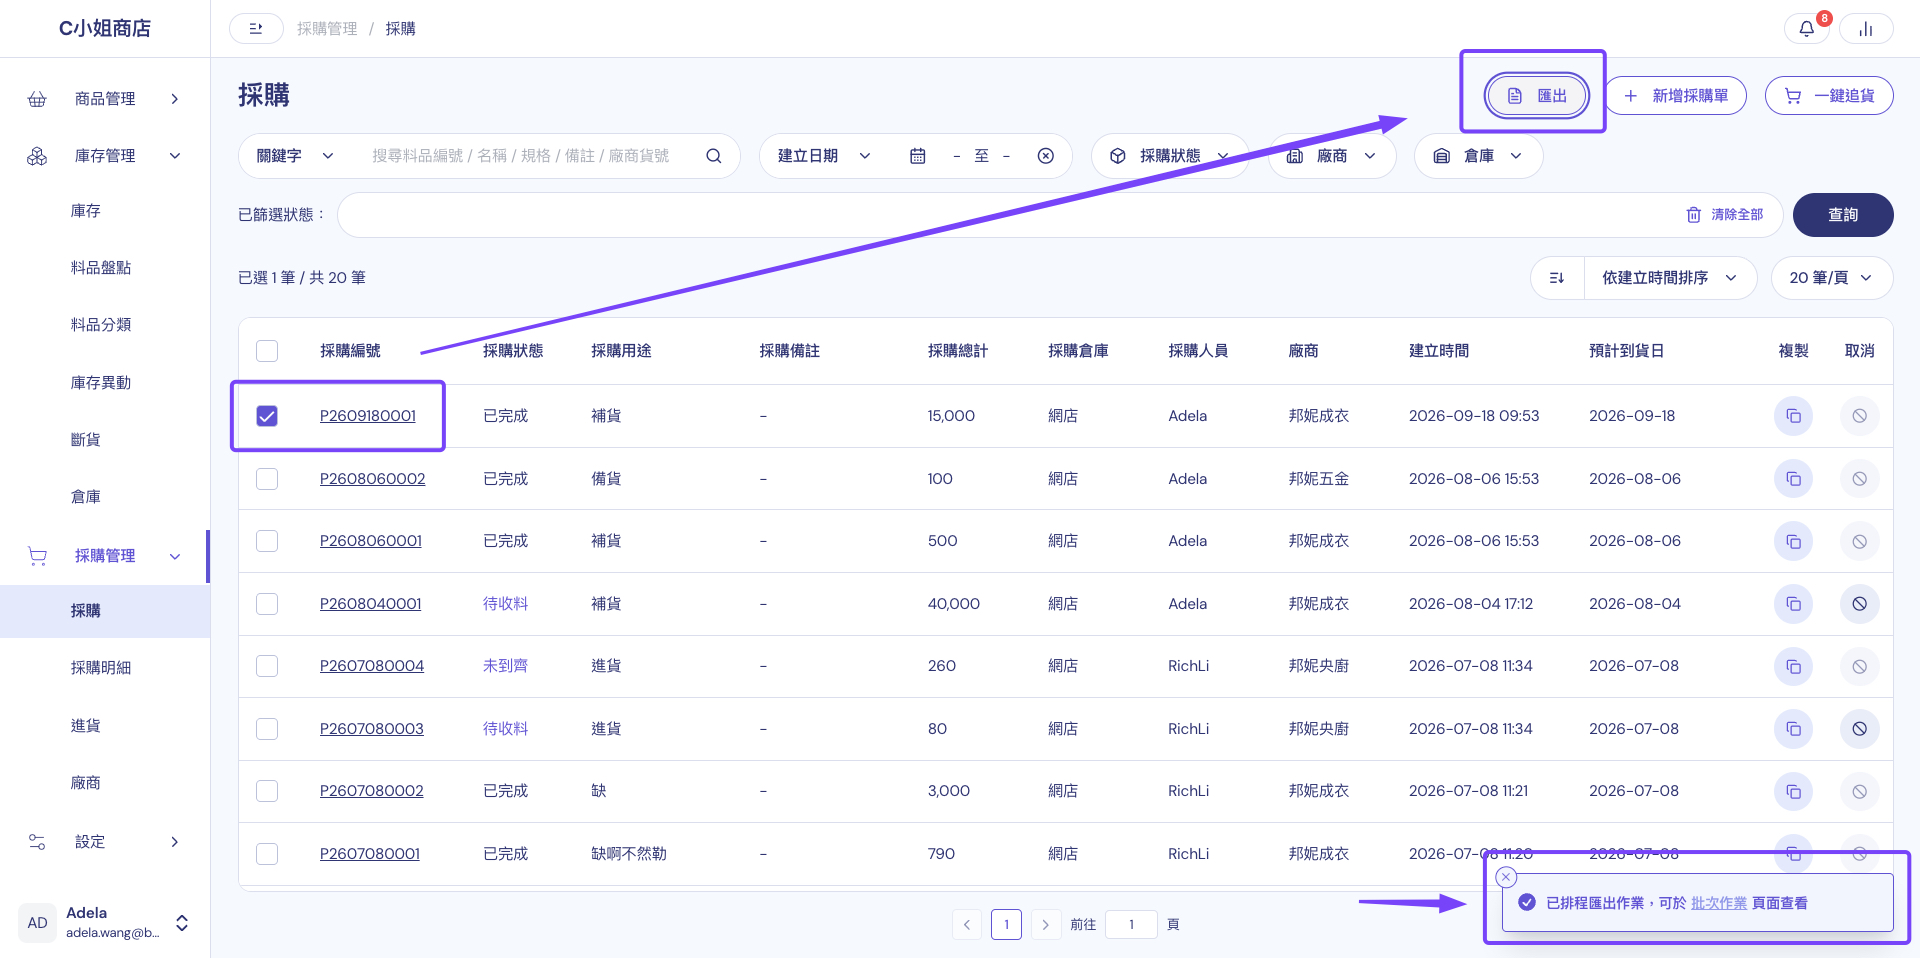Check the P2608060001 row checkbox
Viewport: 1920px width, 958px height.
point(267,541)
